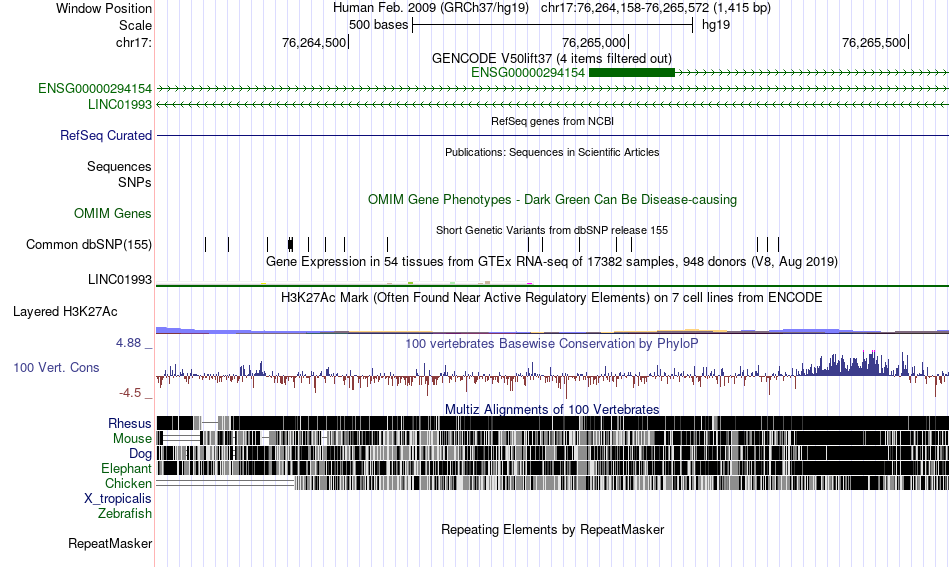The width and height of the screenshot is (950, 567).
Task: Click the GTEx LINC01993 expression label
Action: [120, 279]
